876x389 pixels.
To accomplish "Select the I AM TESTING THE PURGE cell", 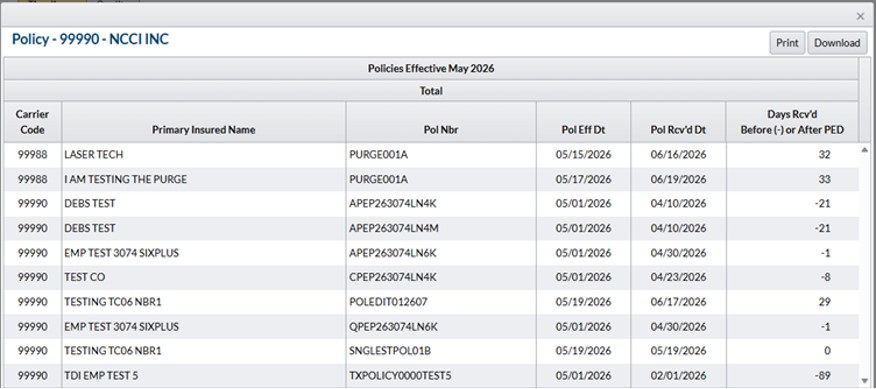I will (204, 179).
